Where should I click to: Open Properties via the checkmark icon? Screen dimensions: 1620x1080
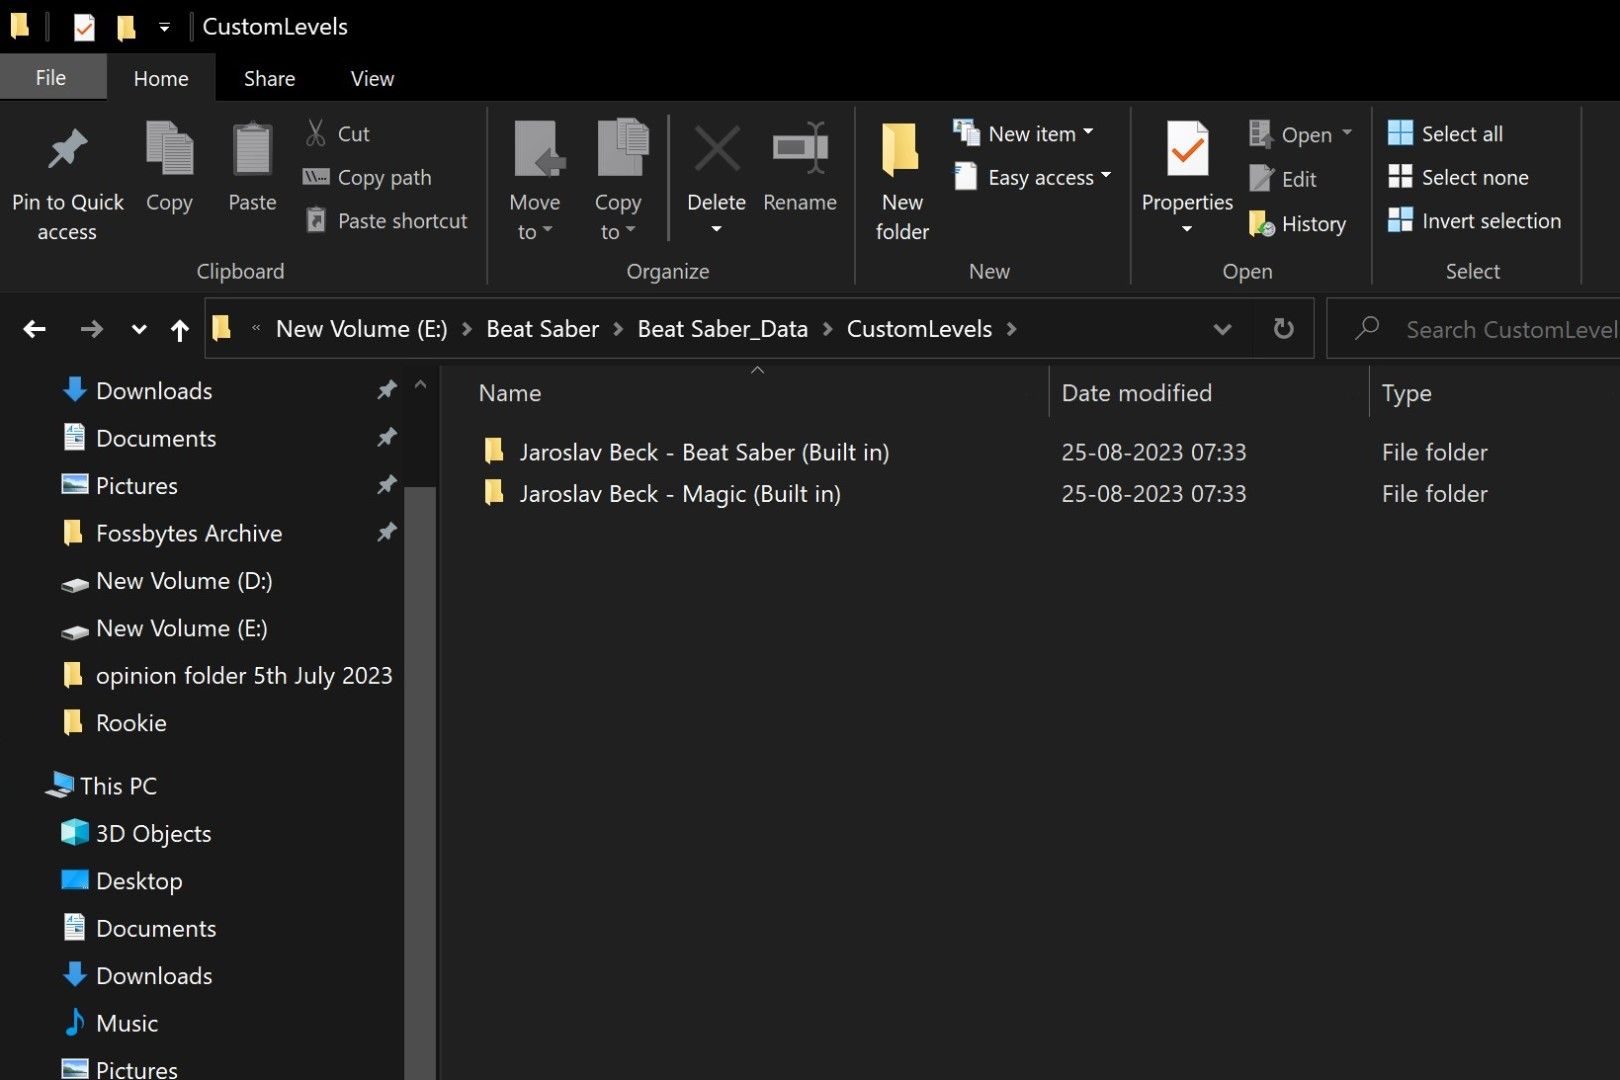point(1187,149)
